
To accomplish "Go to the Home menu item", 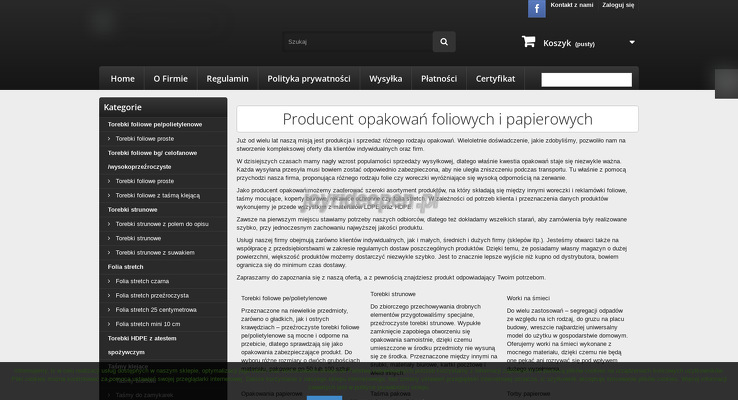I will coord(122,78).
